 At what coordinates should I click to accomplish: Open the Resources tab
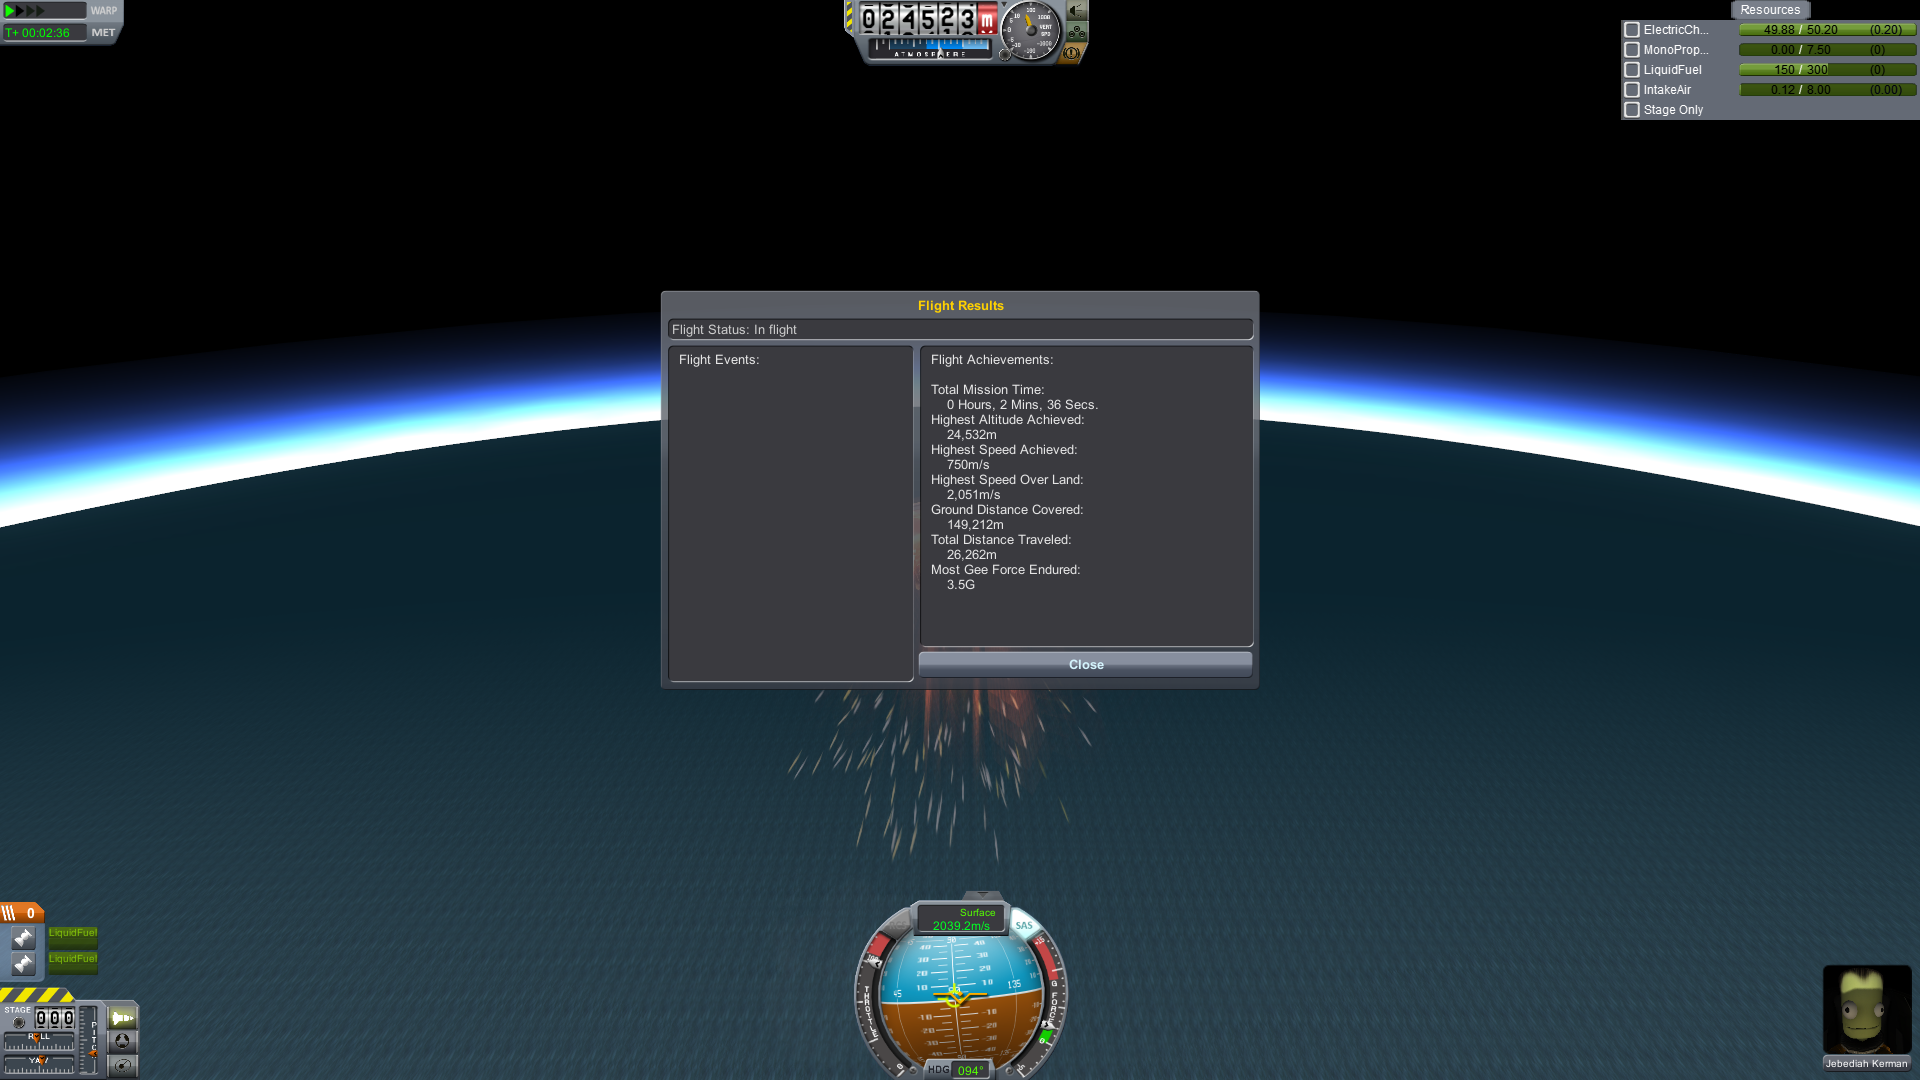(x=1769, y=10)
